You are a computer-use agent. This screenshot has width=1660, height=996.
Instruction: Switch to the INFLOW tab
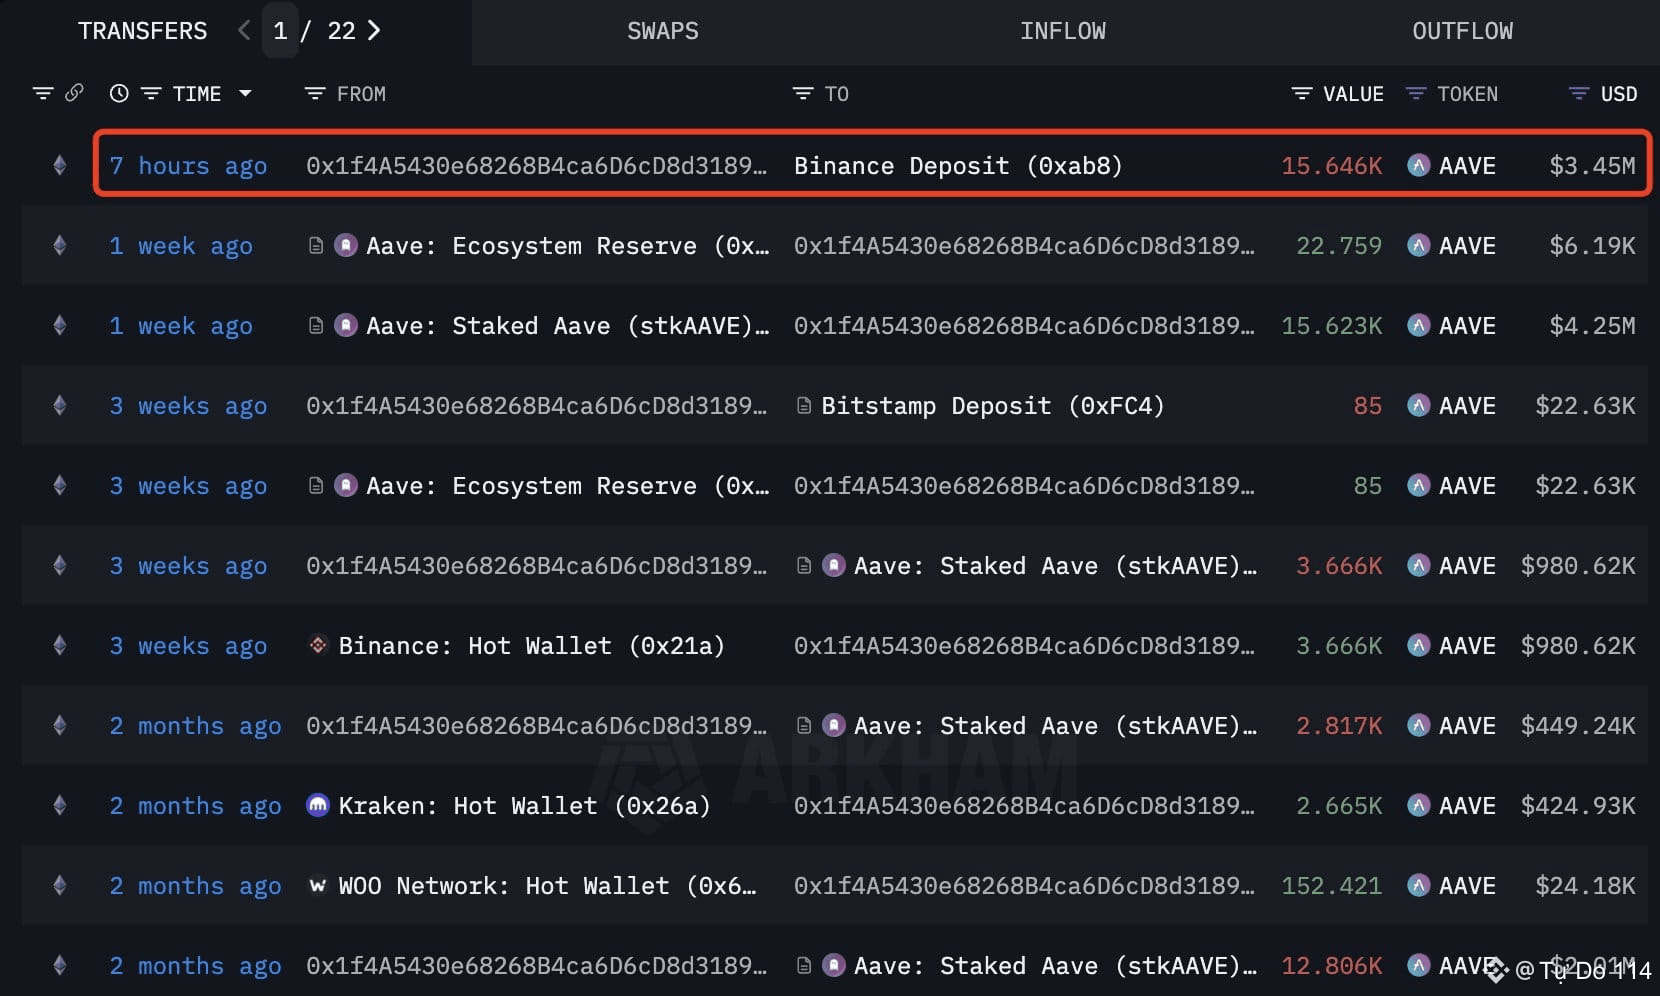(x=1062, y=31)
